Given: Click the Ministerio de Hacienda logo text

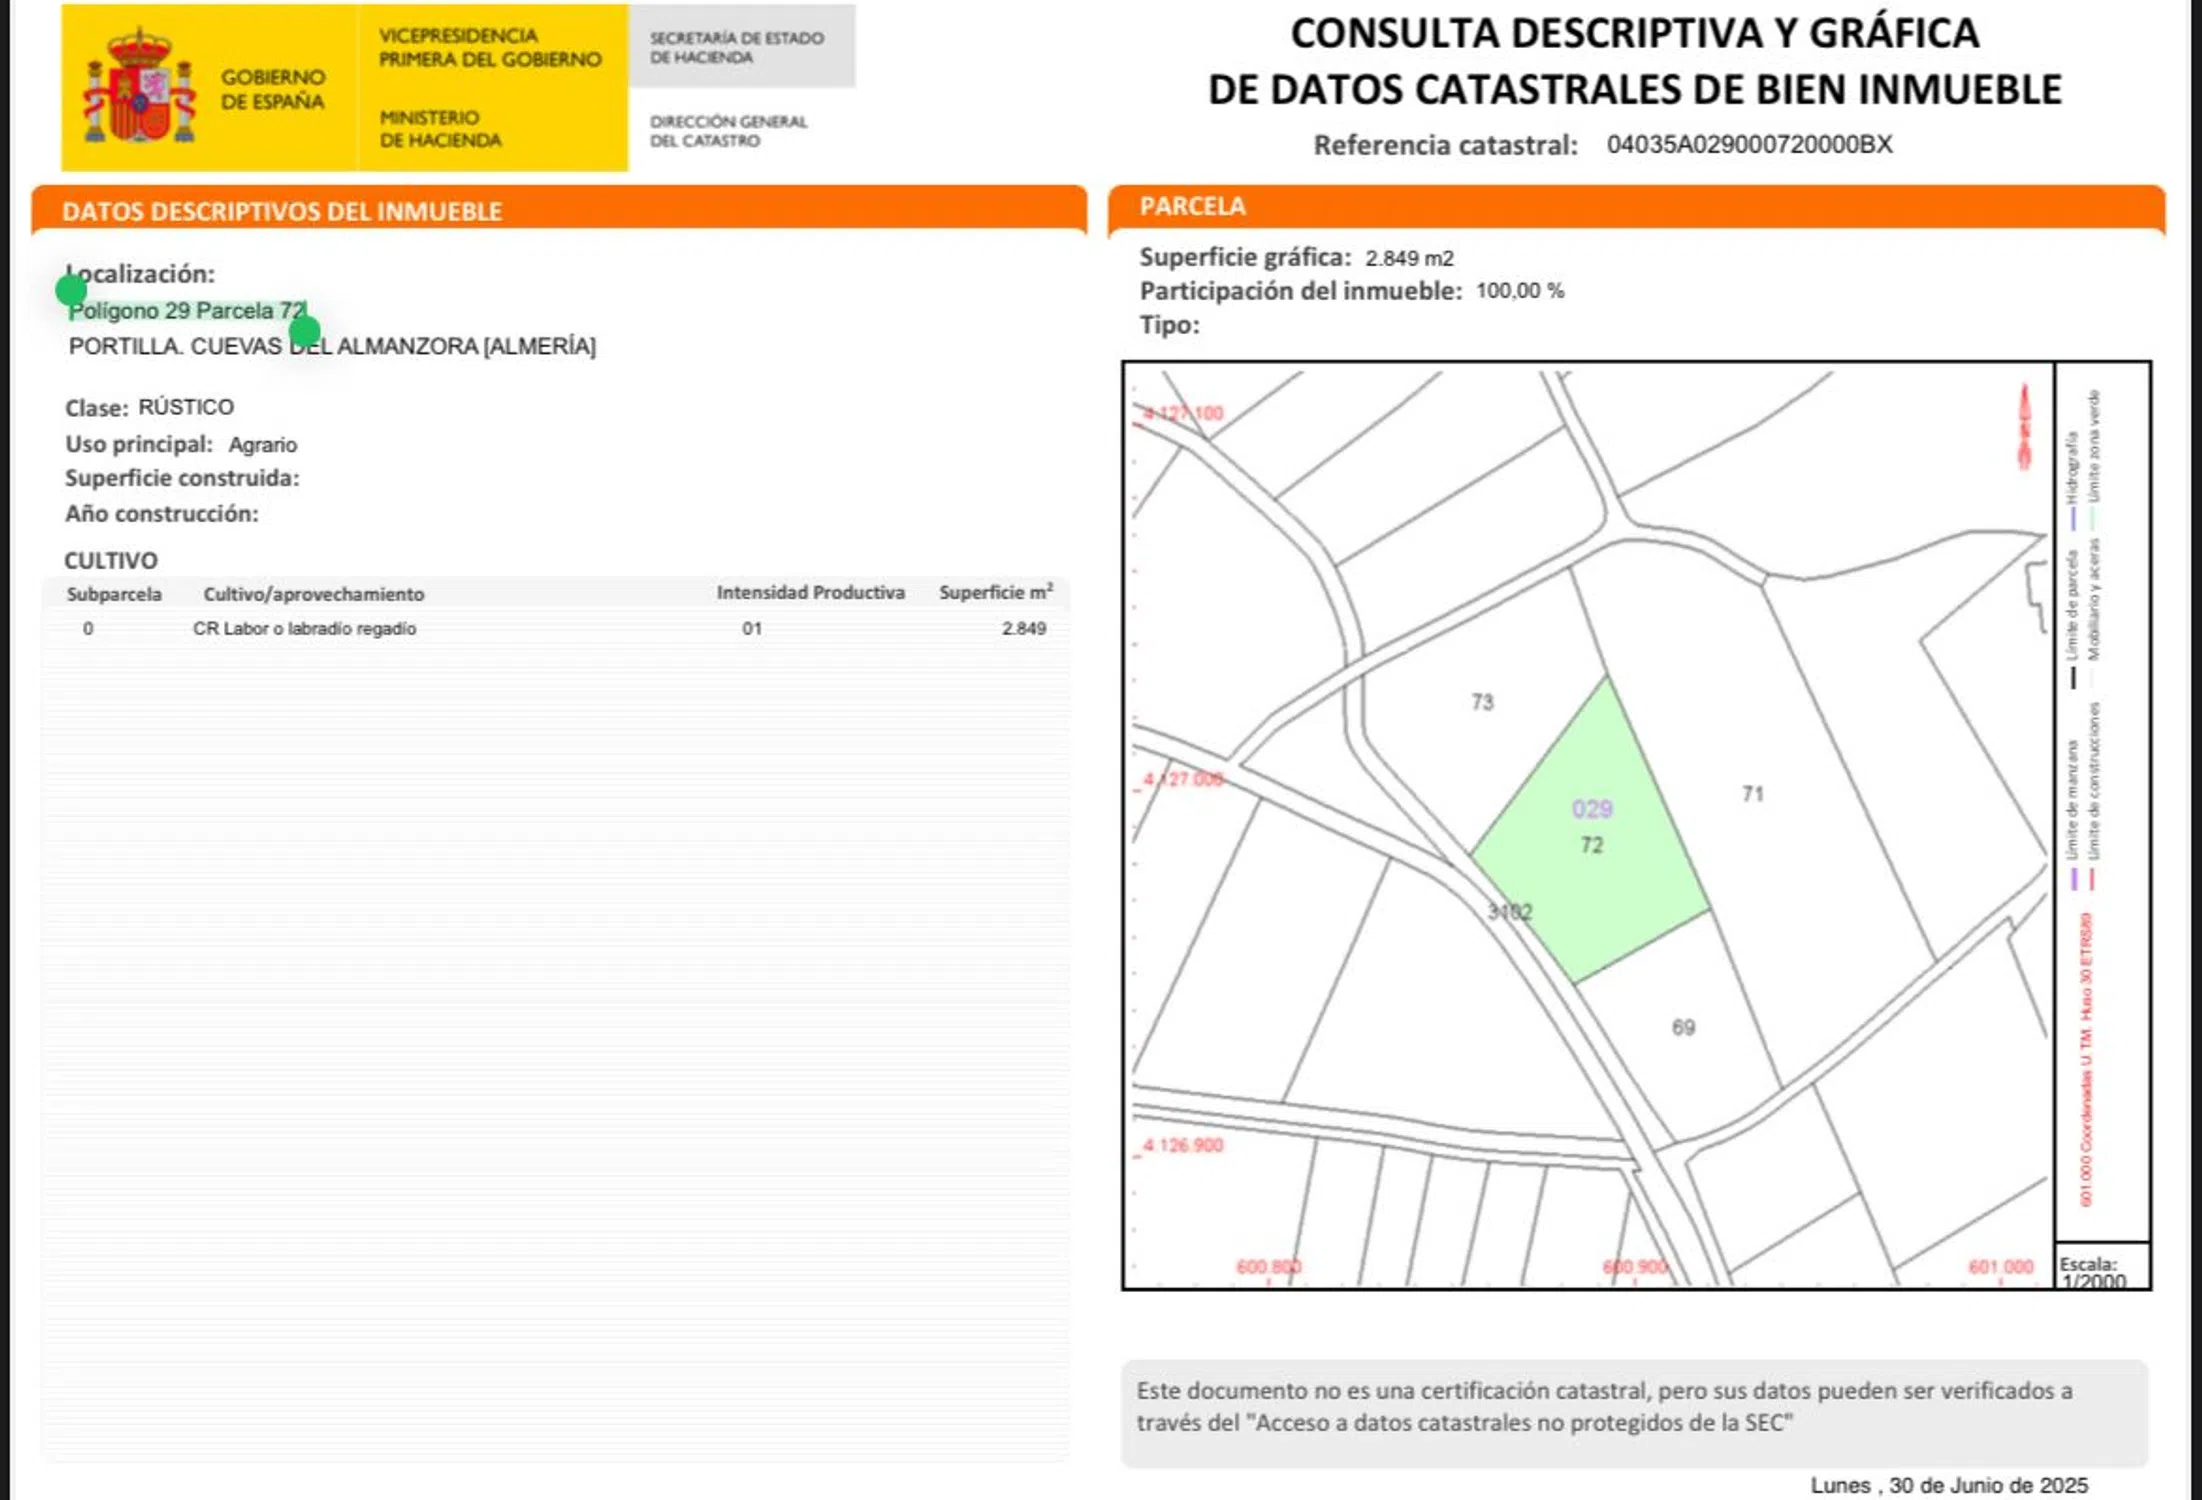Looking at the screenshot, I should click(x=440, y=129).
